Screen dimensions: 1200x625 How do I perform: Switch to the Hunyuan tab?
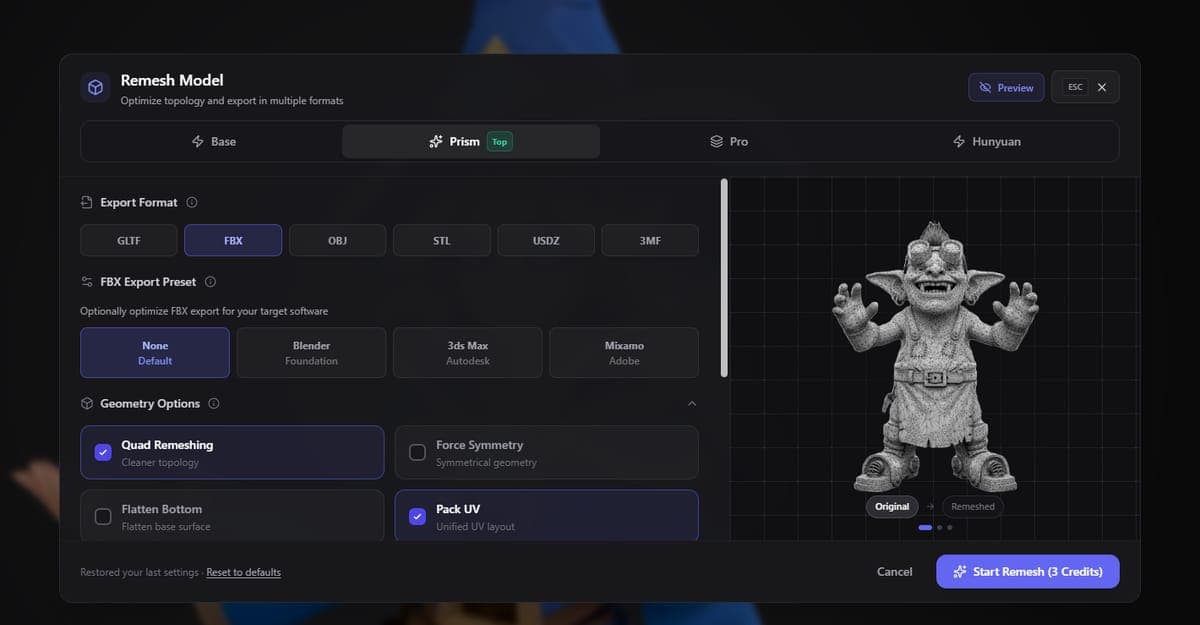pyautogui.click(x=987, y=142)
